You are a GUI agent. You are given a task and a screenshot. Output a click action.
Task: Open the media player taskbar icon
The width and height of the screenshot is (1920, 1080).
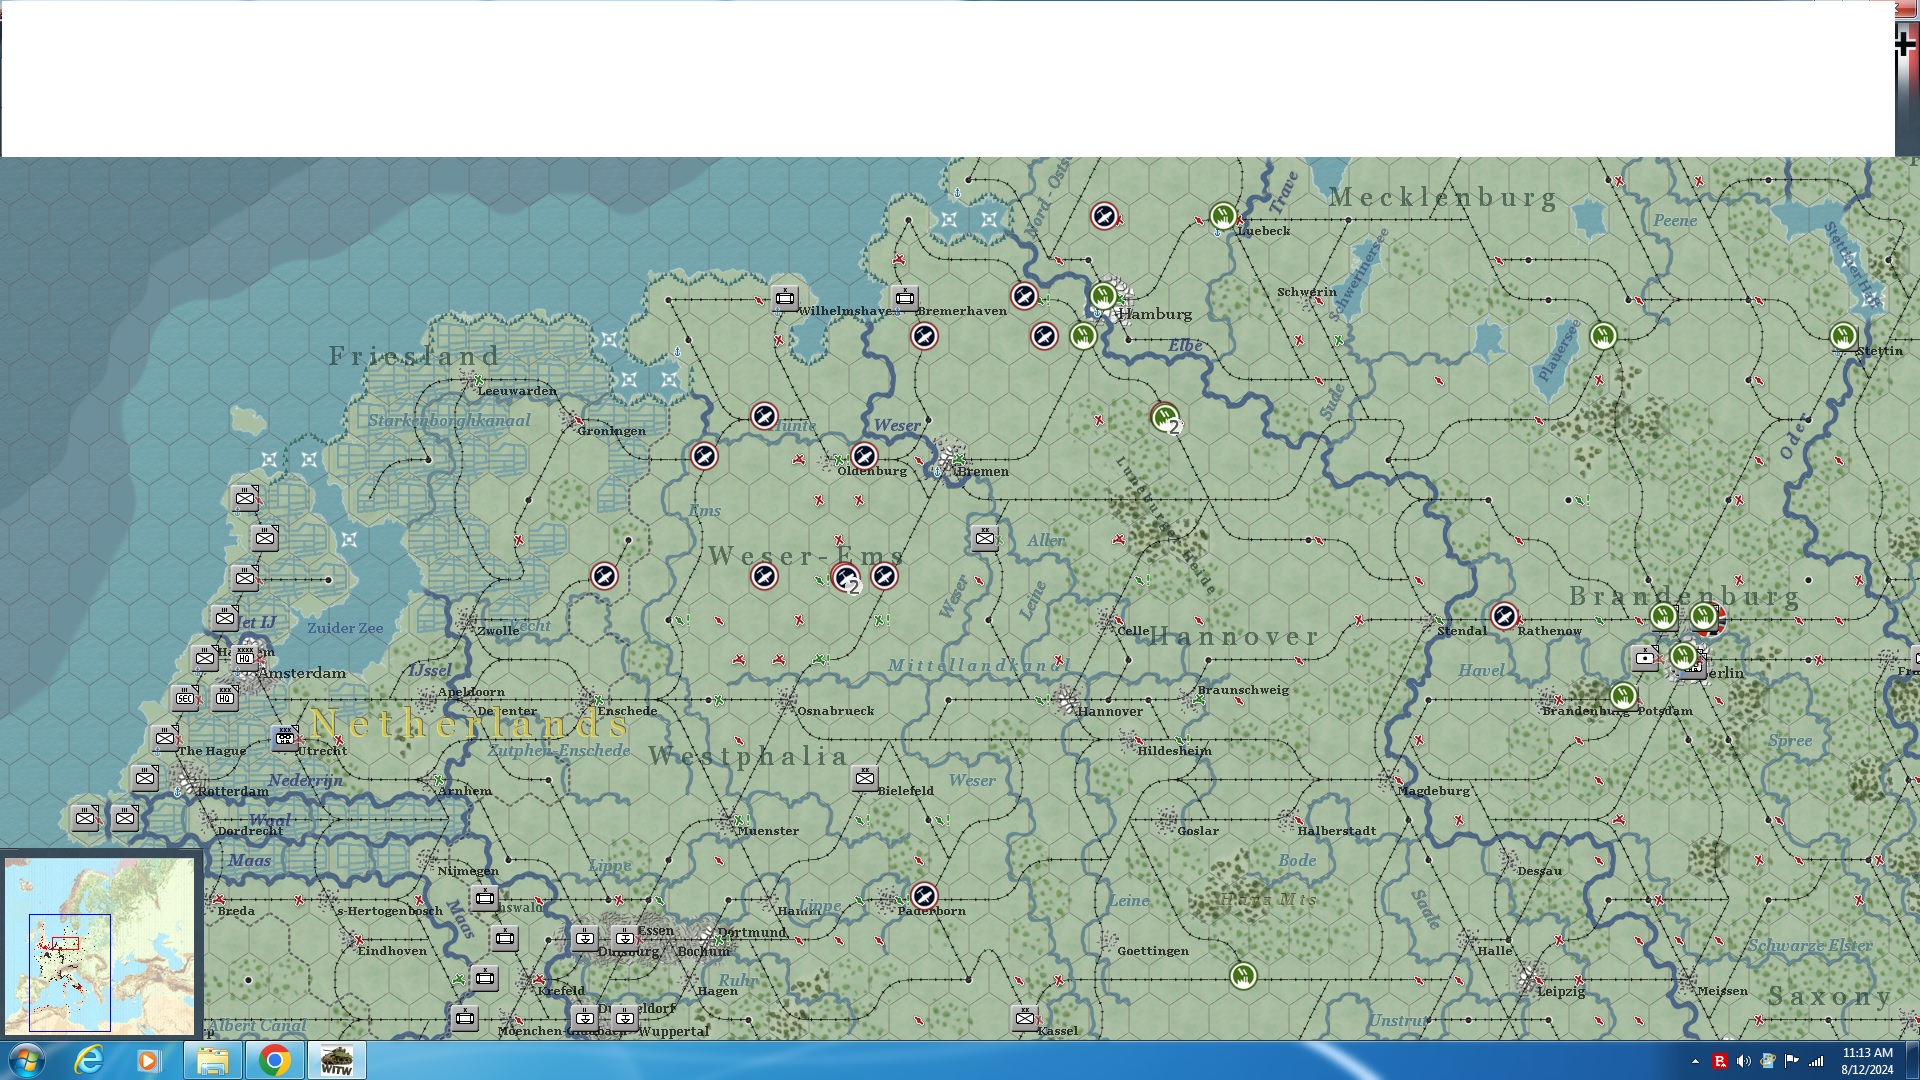click(148, 1060)
